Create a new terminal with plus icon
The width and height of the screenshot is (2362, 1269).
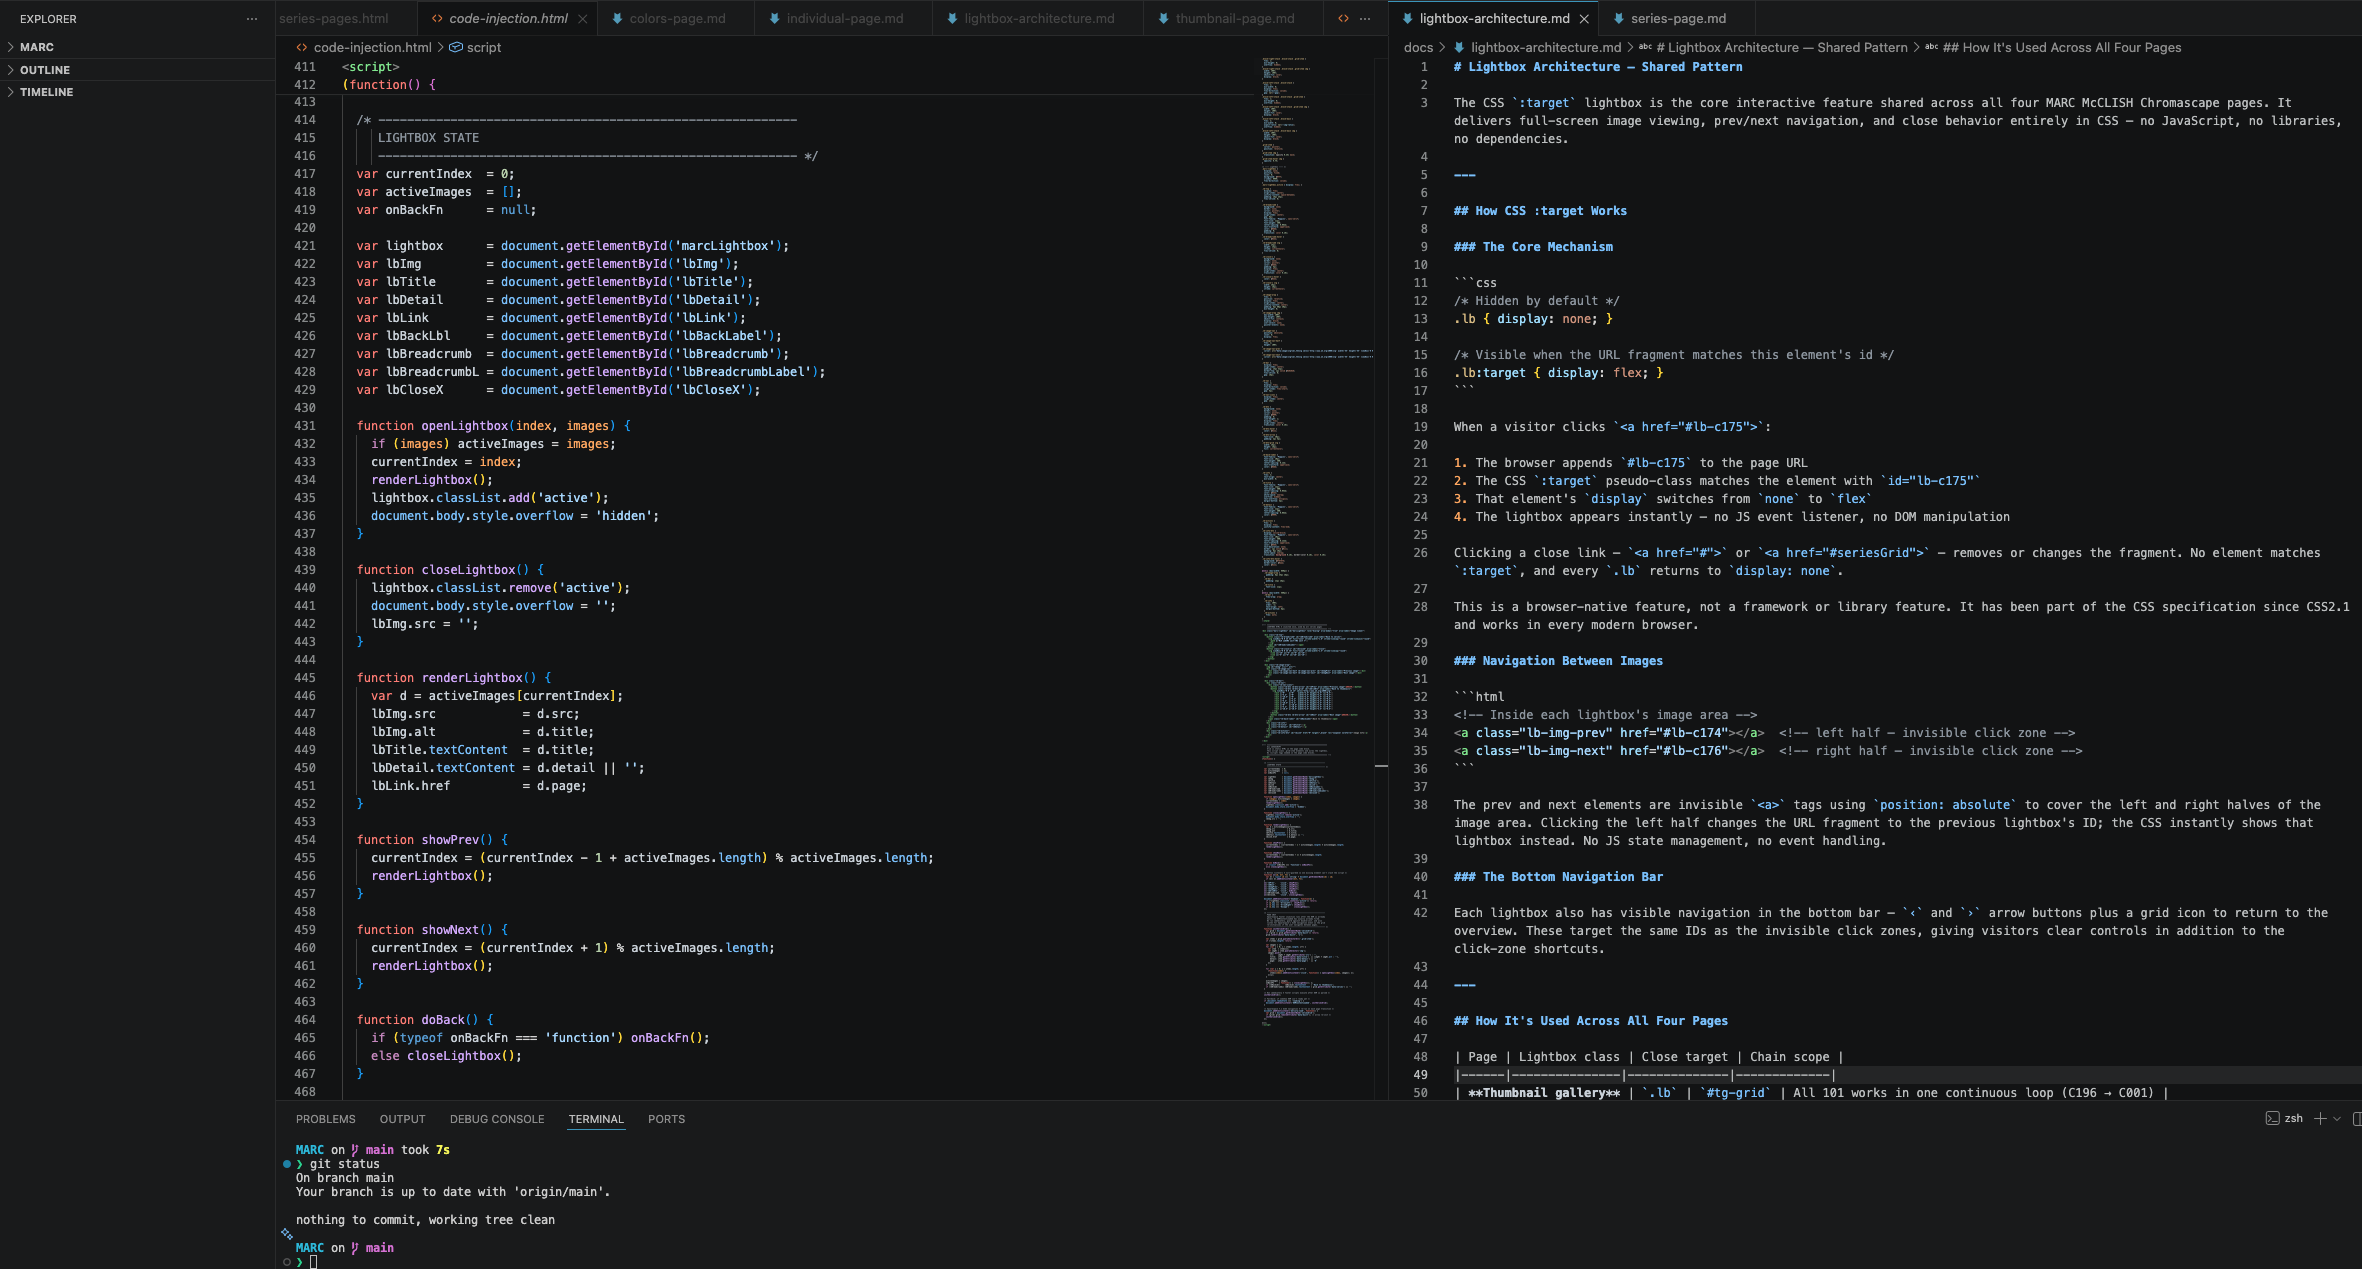2320,1118
